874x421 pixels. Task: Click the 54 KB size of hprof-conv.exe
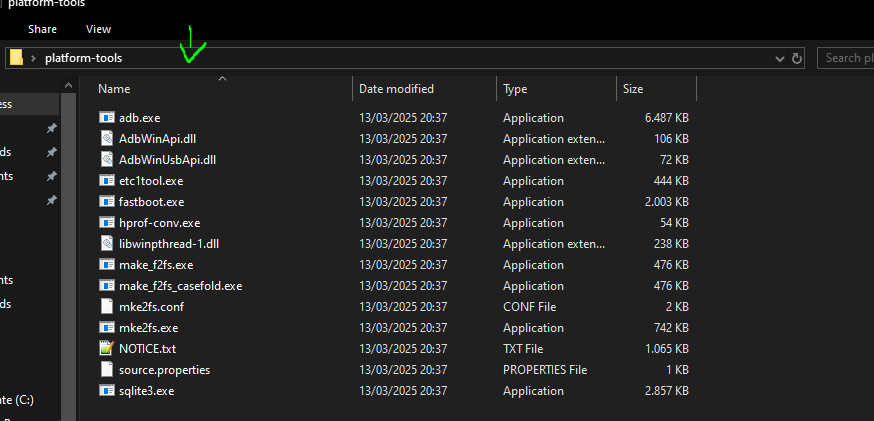(x=674, y=222)
